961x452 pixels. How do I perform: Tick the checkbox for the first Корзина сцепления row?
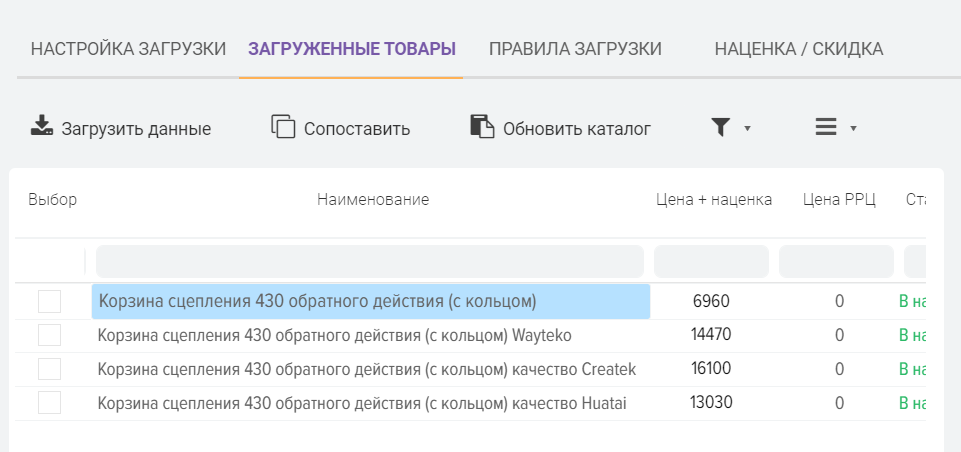click(x=49, y=301)
